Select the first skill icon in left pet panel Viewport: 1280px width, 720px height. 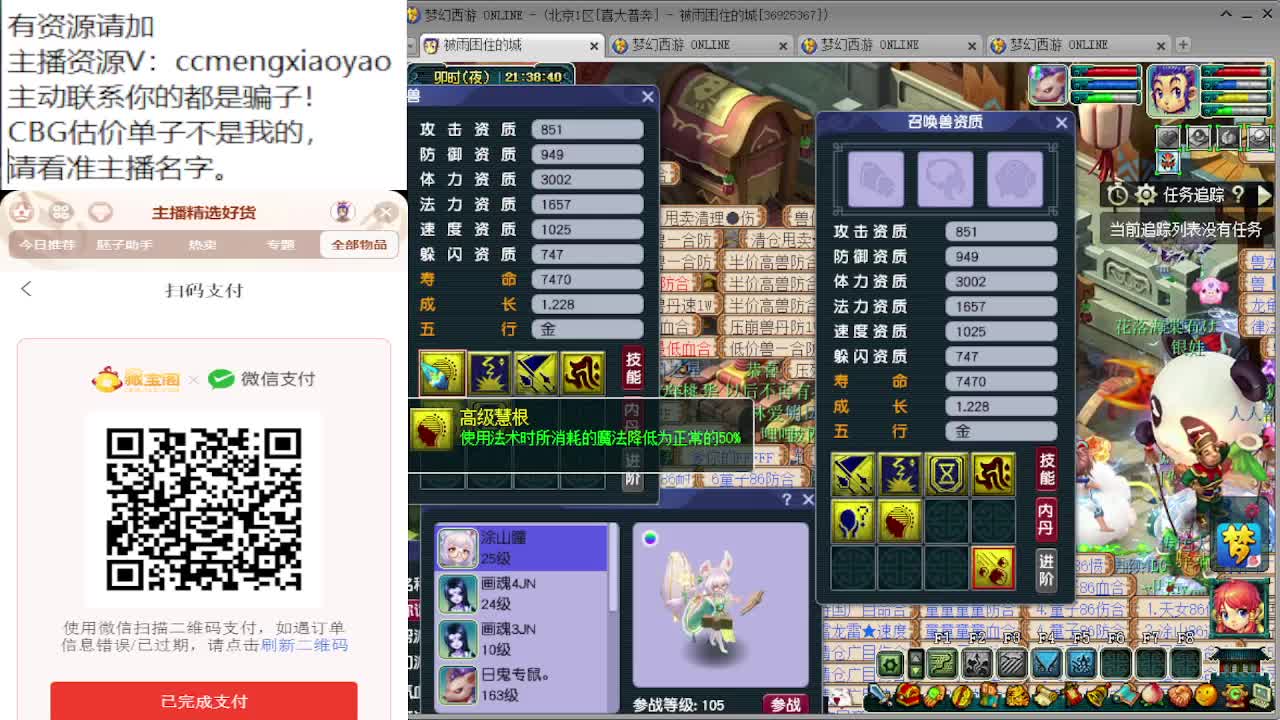pyautogui.click(x=441, y=372)
